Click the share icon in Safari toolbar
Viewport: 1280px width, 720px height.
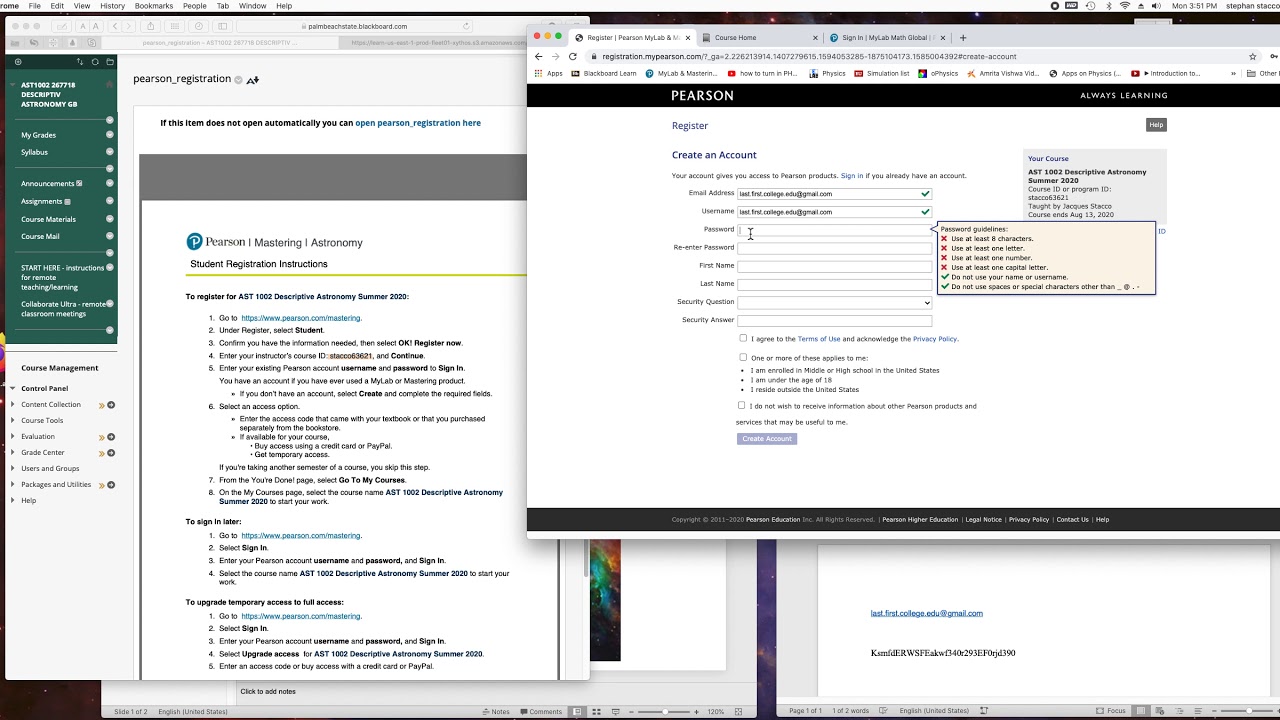click(x=150, y=26)
